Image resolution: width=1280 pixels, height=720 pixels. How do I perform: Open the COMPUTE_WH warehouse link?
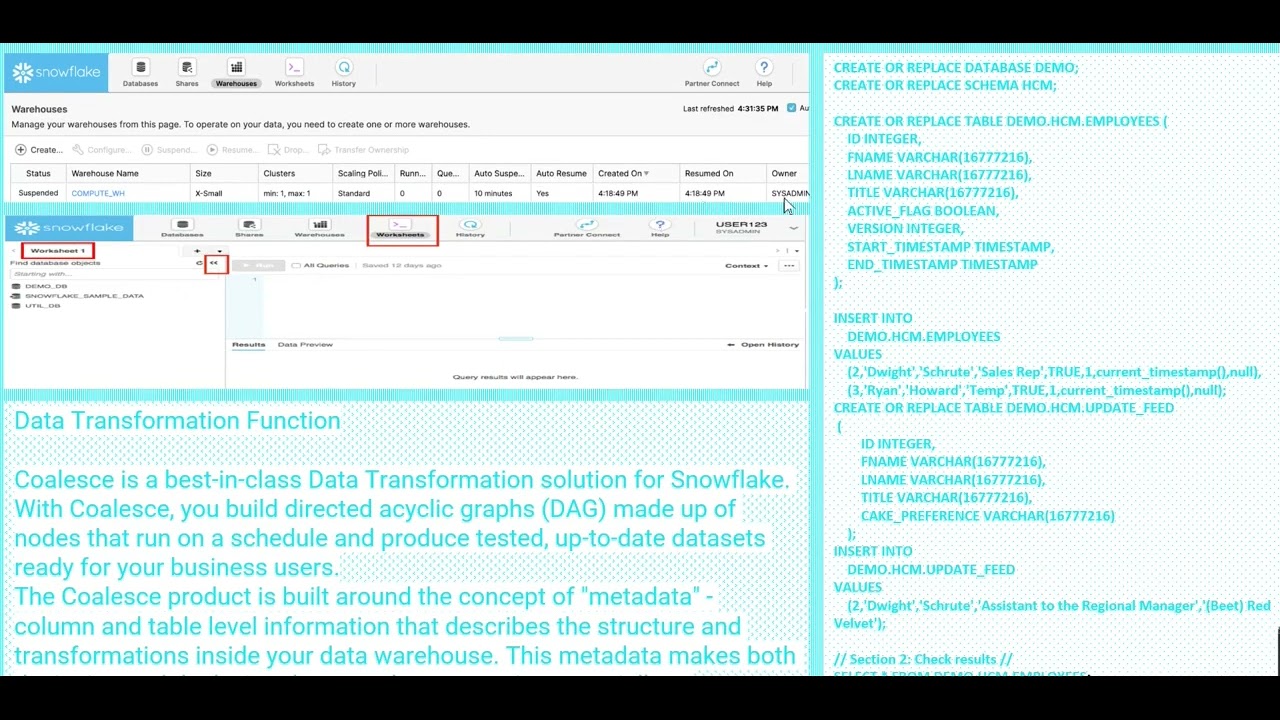pyautogui.click(x=98, y=193)
